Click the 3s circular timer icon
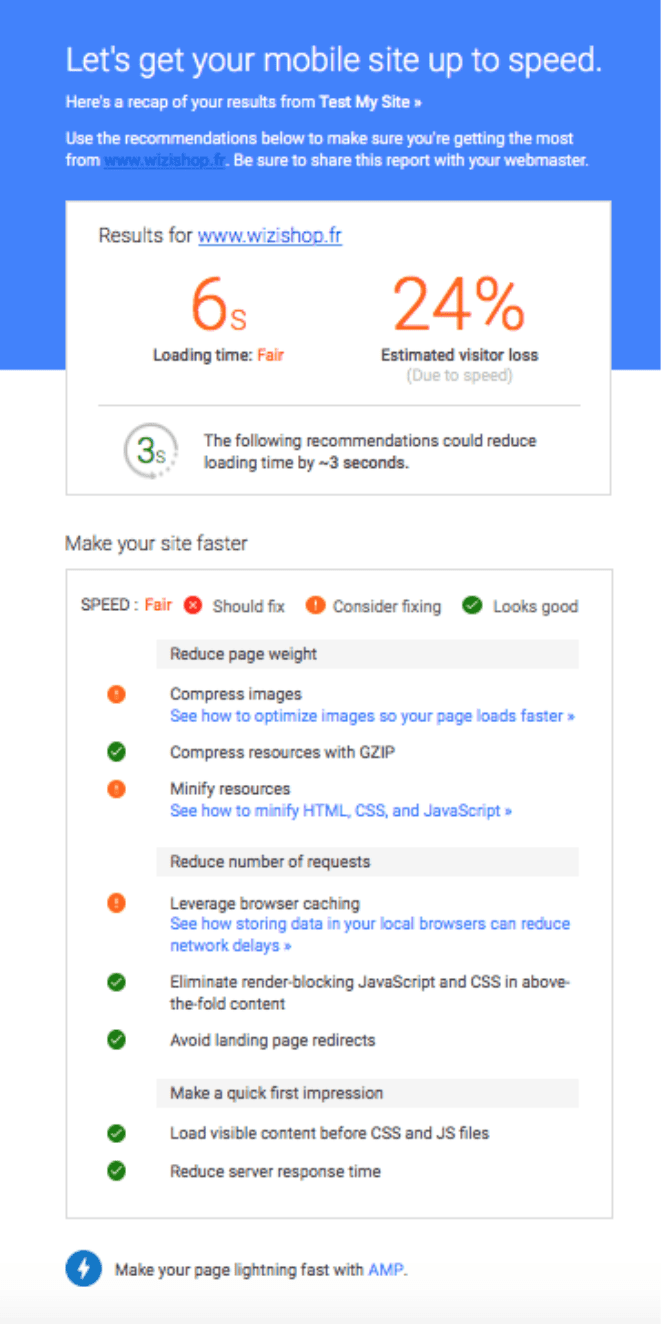The image size is (662, 1326). (x=151, y=451)
